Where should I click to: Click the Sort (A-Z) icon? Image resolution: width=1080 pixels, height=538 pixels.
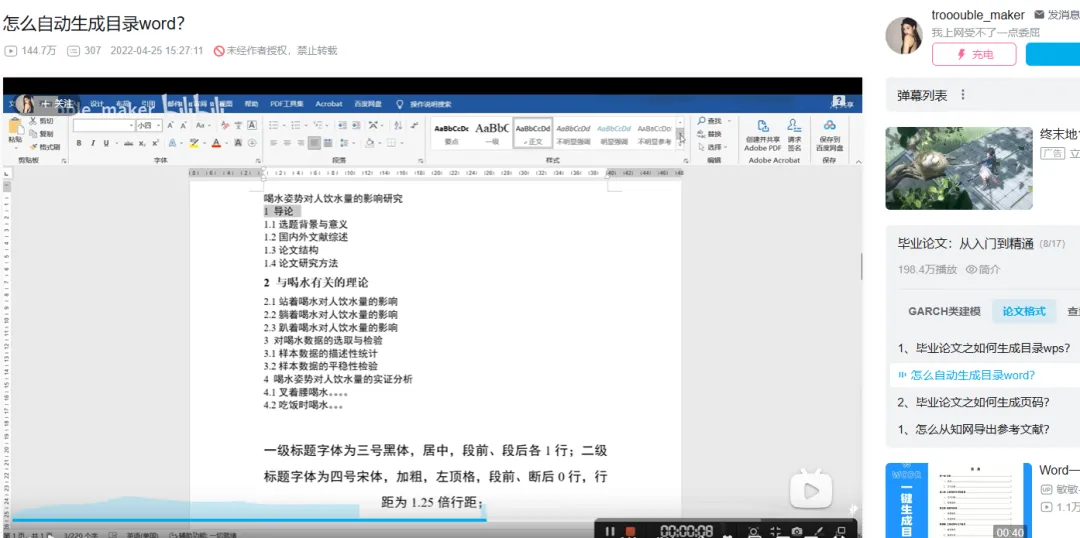pos(397,125)
